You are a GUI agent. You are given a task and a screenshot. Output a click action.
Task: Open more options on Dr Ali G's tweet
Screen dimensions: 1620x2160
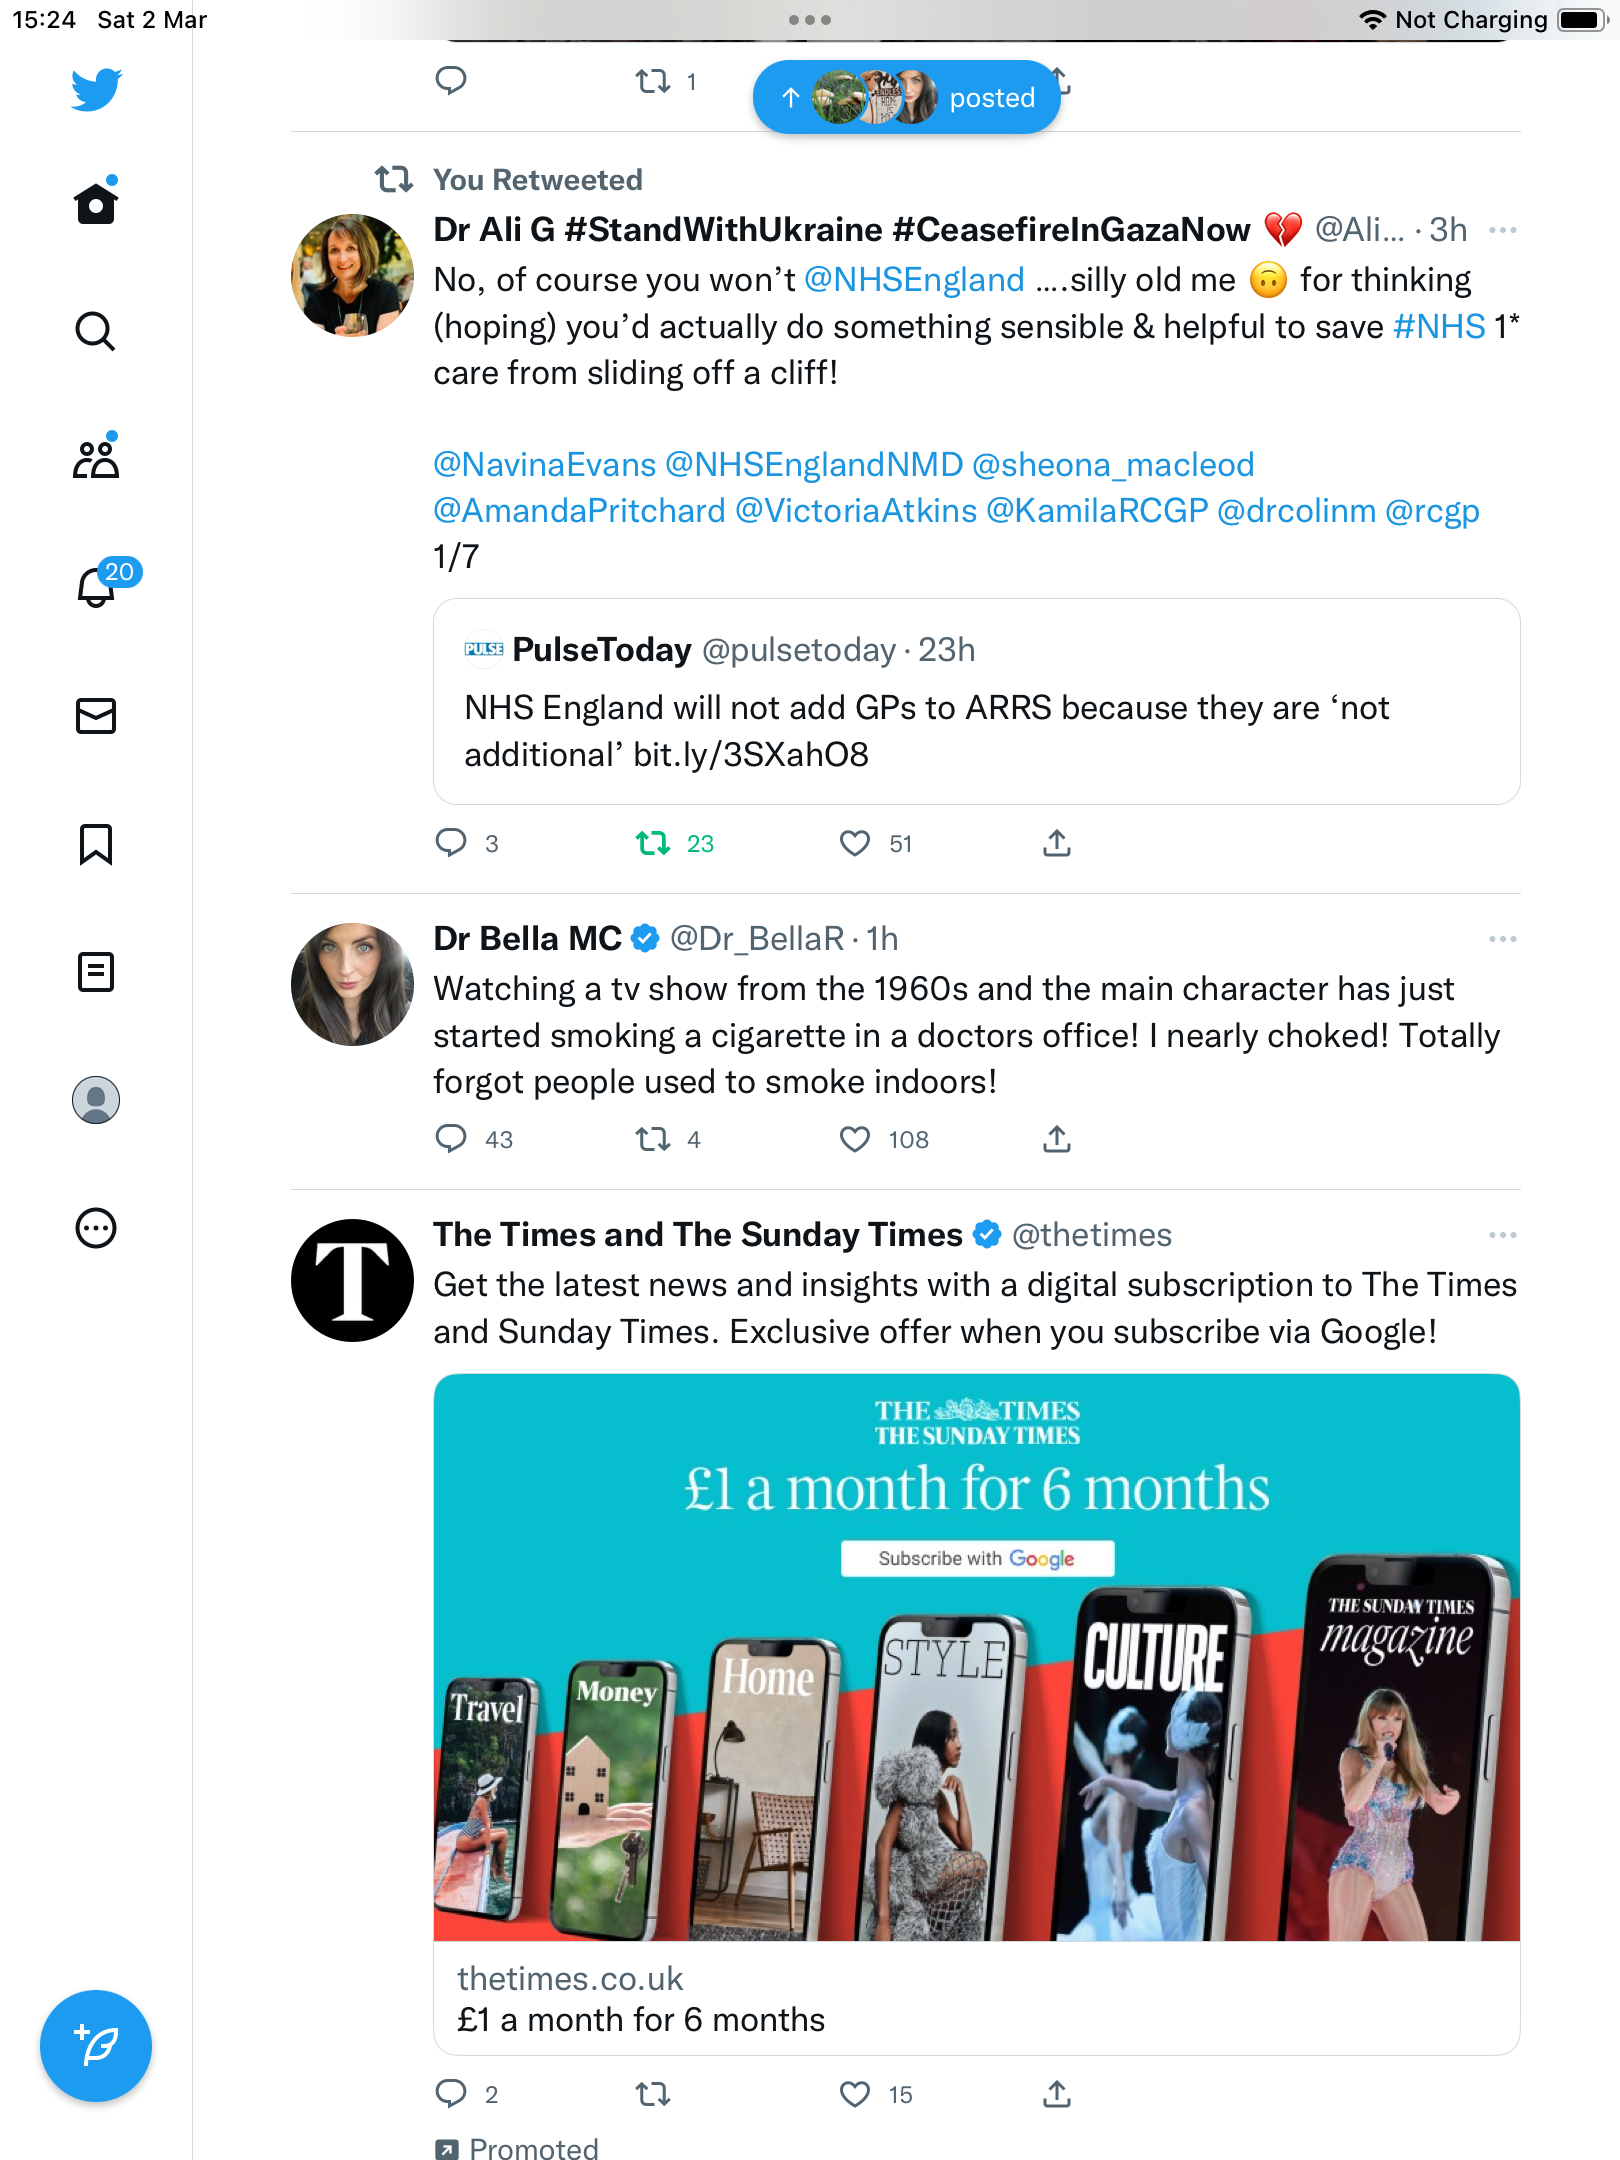1502,231
